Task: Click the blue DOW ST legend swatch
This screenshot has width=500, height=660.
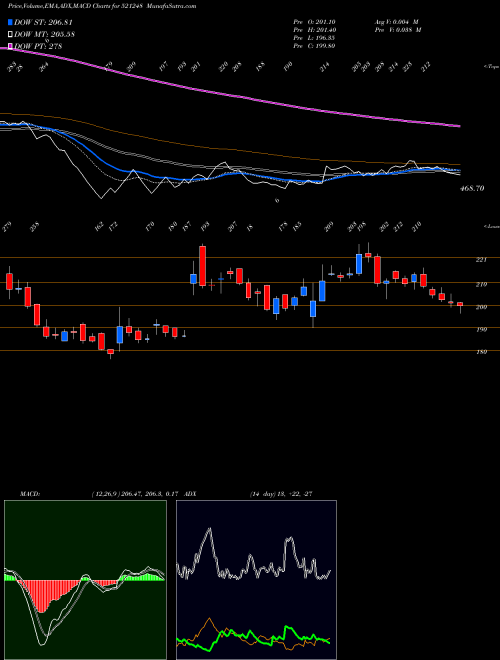Action: click(10, 22)
